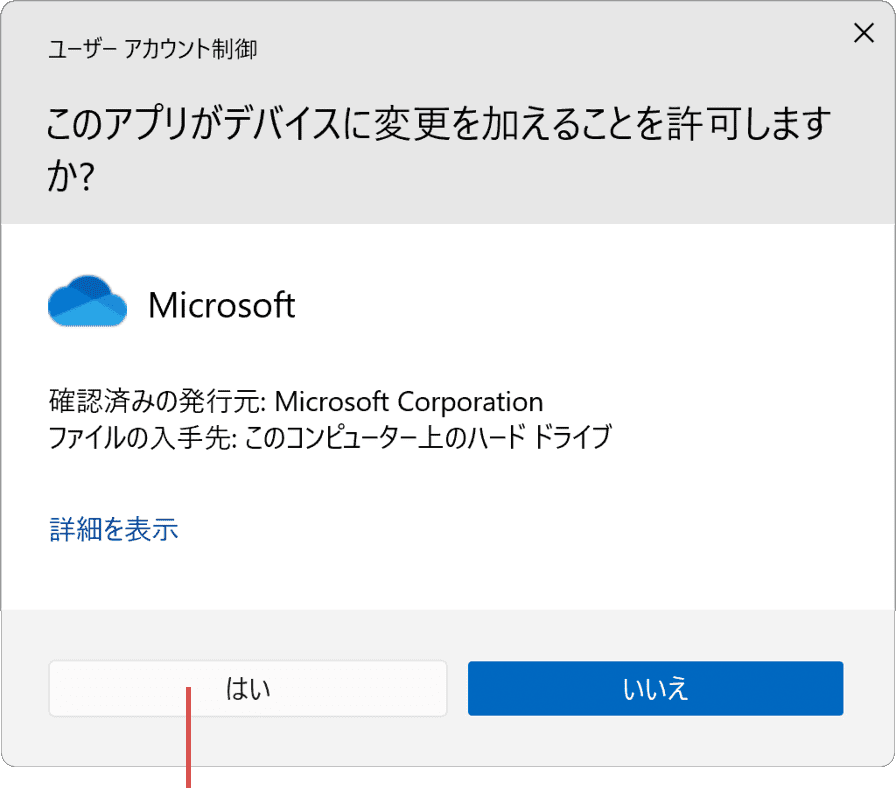Image resolution: width=896 pixels, height=788 pixels.
Task: Click the gray header area beside the title
Action: [549, 49]
